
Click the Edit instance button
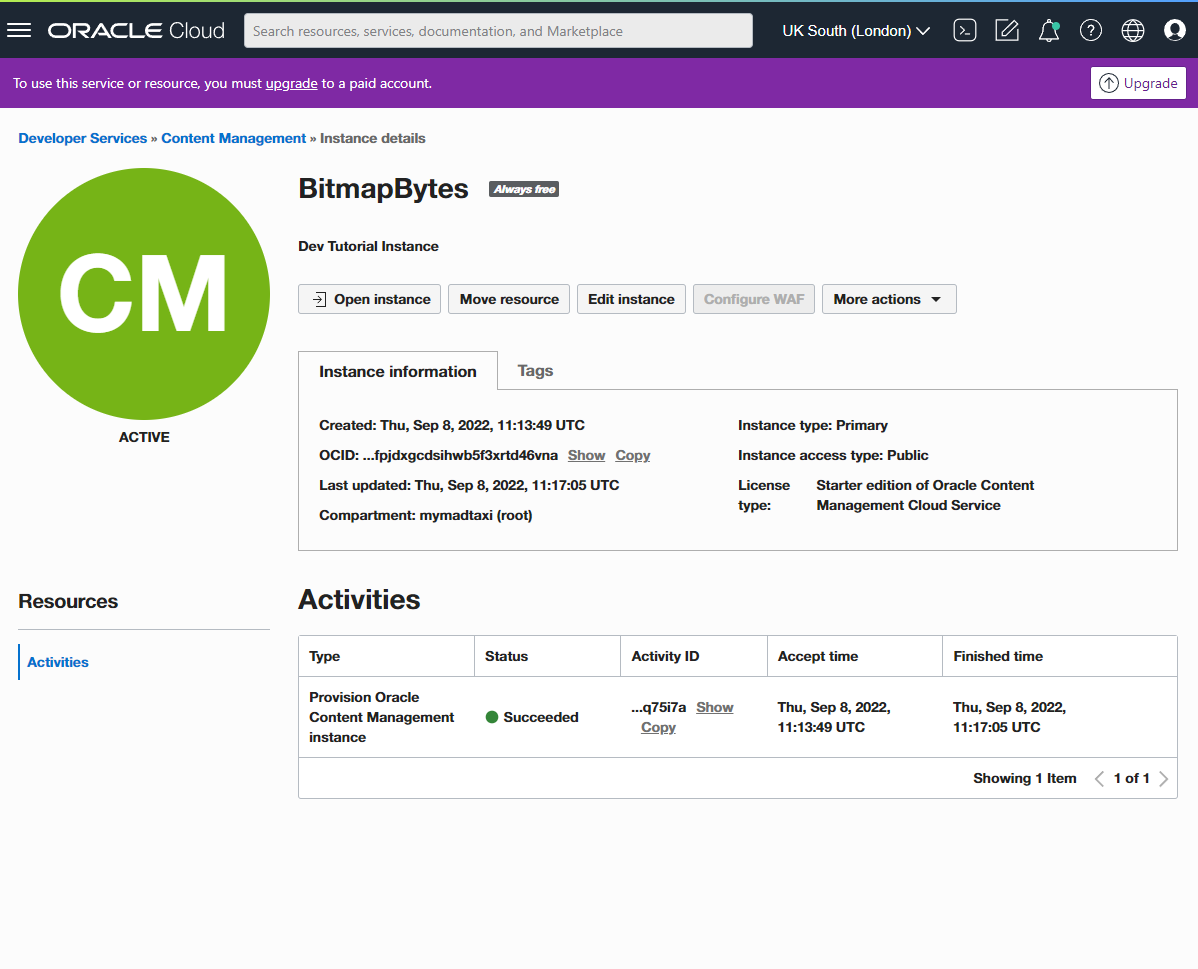(x=631, y=300)
